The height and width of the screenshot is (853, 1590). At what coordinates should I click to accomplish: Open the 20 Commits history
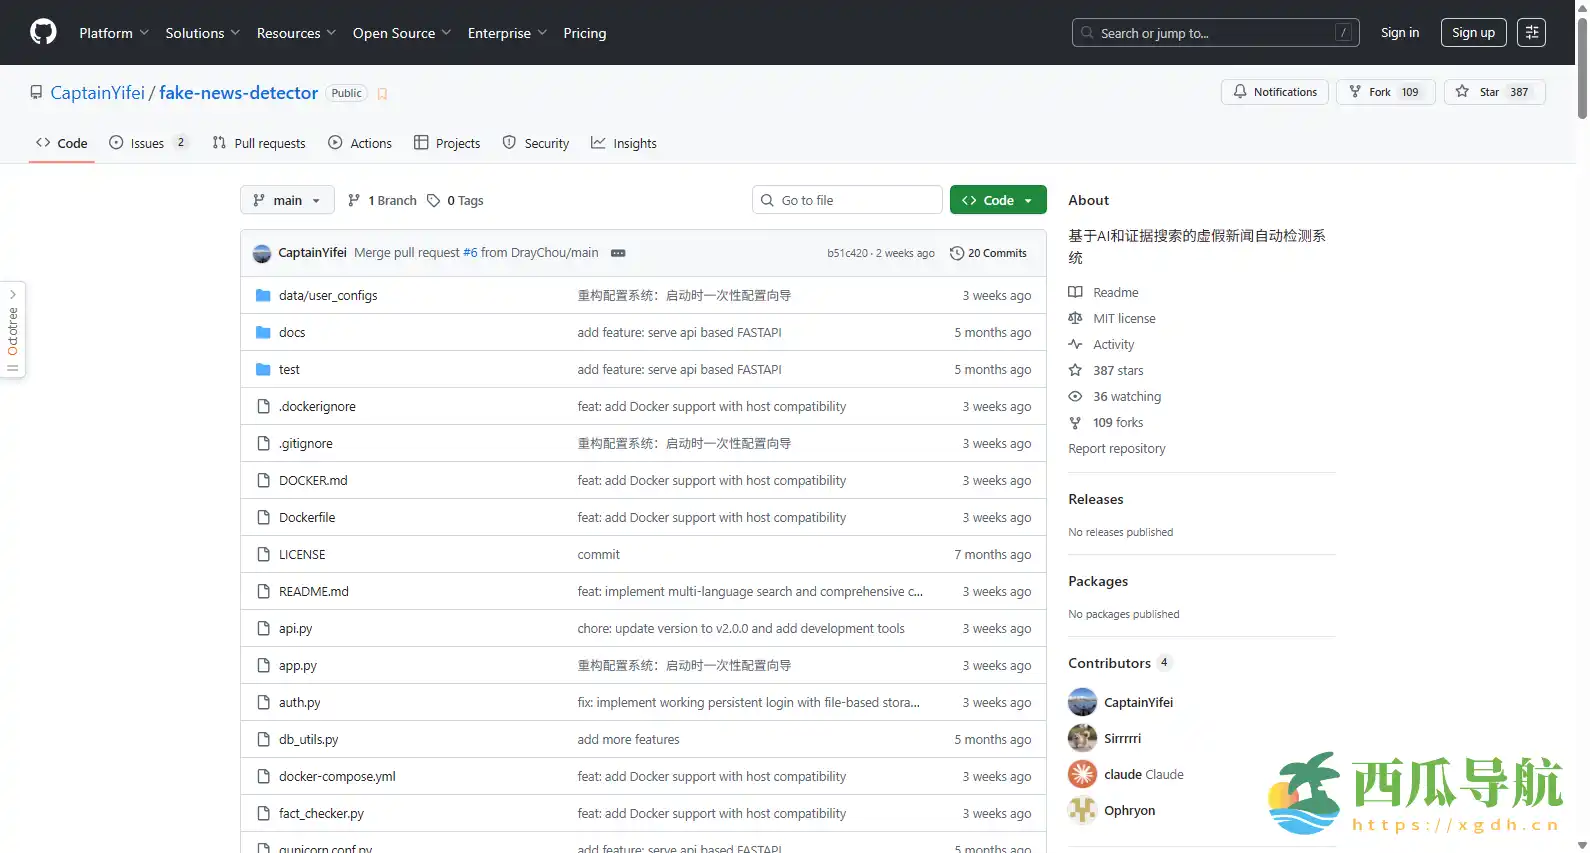tap(988, 253)
